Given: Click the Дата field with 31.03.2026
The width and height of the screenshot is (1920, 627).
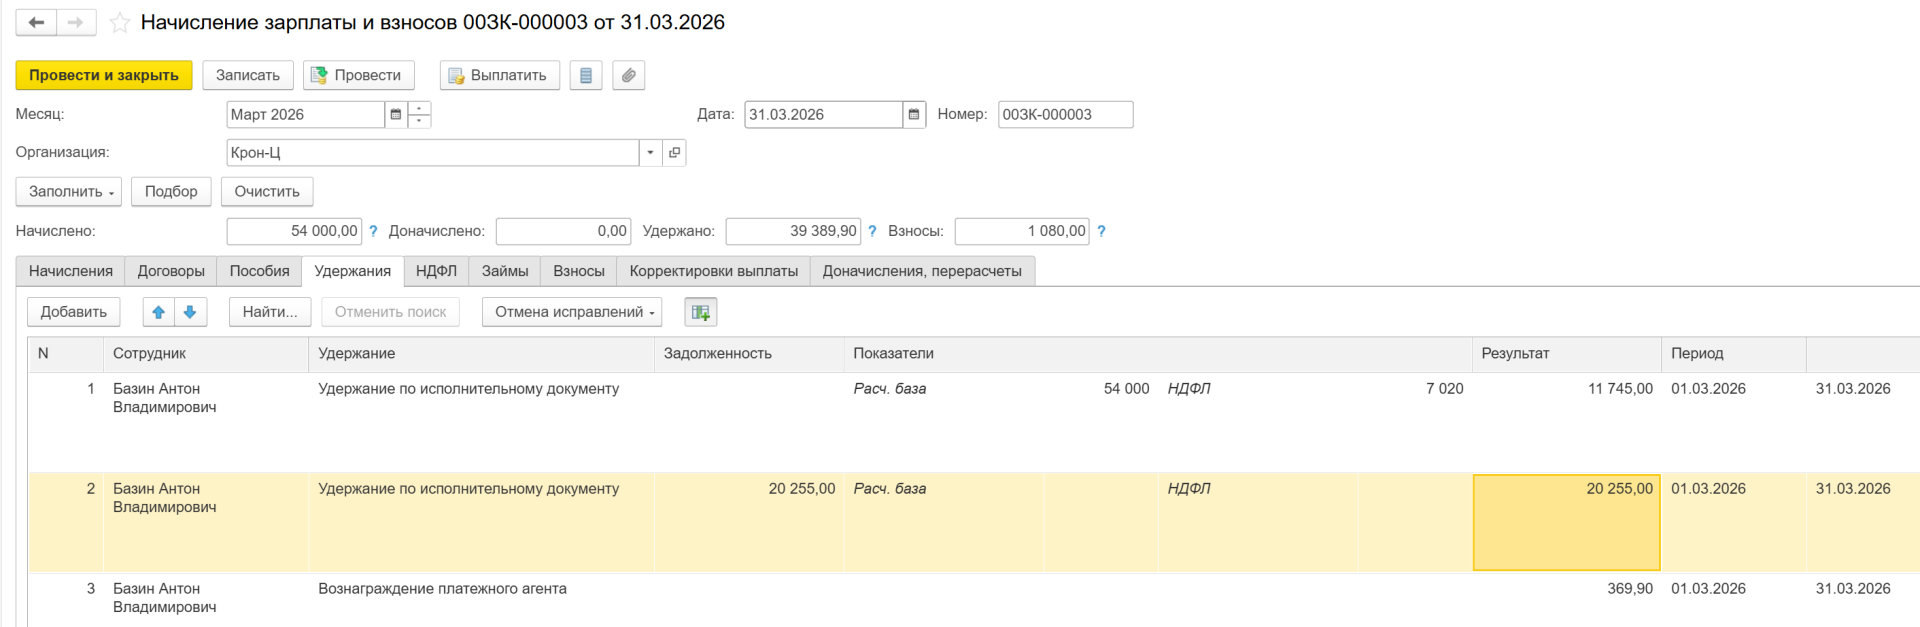Looking at the screenshot, I should pyautogui.click(x=824, y=114).
